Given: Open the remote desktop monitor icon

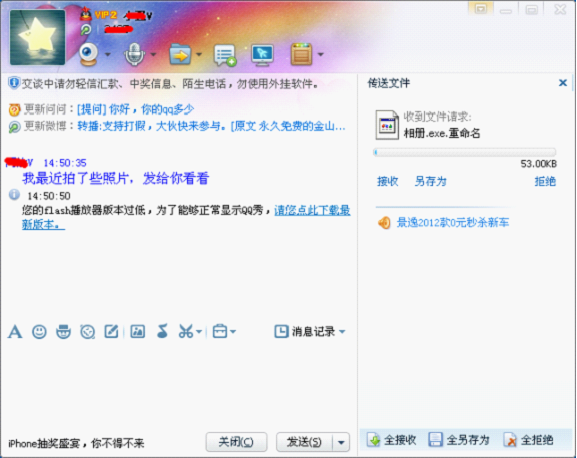Looking at the screenshot, I should (262, 55).
